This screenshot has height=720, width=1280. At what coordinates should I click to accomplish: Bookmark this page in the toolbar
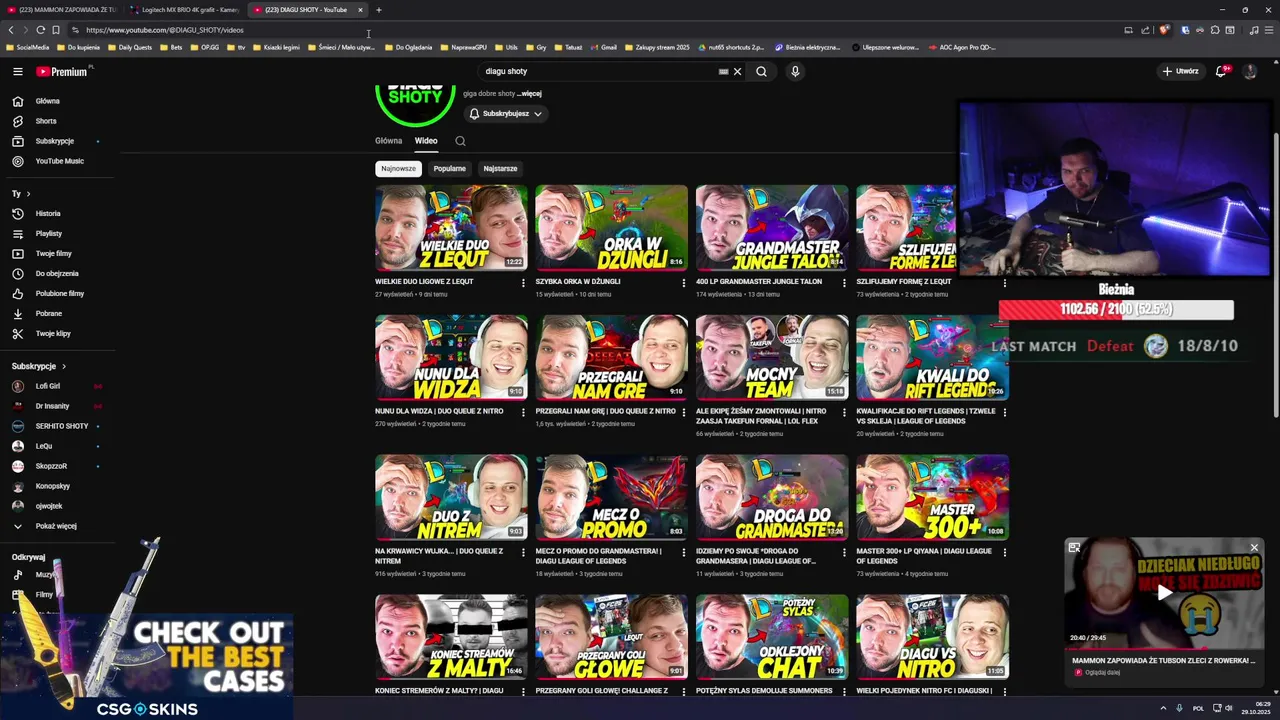pos(55,30)
